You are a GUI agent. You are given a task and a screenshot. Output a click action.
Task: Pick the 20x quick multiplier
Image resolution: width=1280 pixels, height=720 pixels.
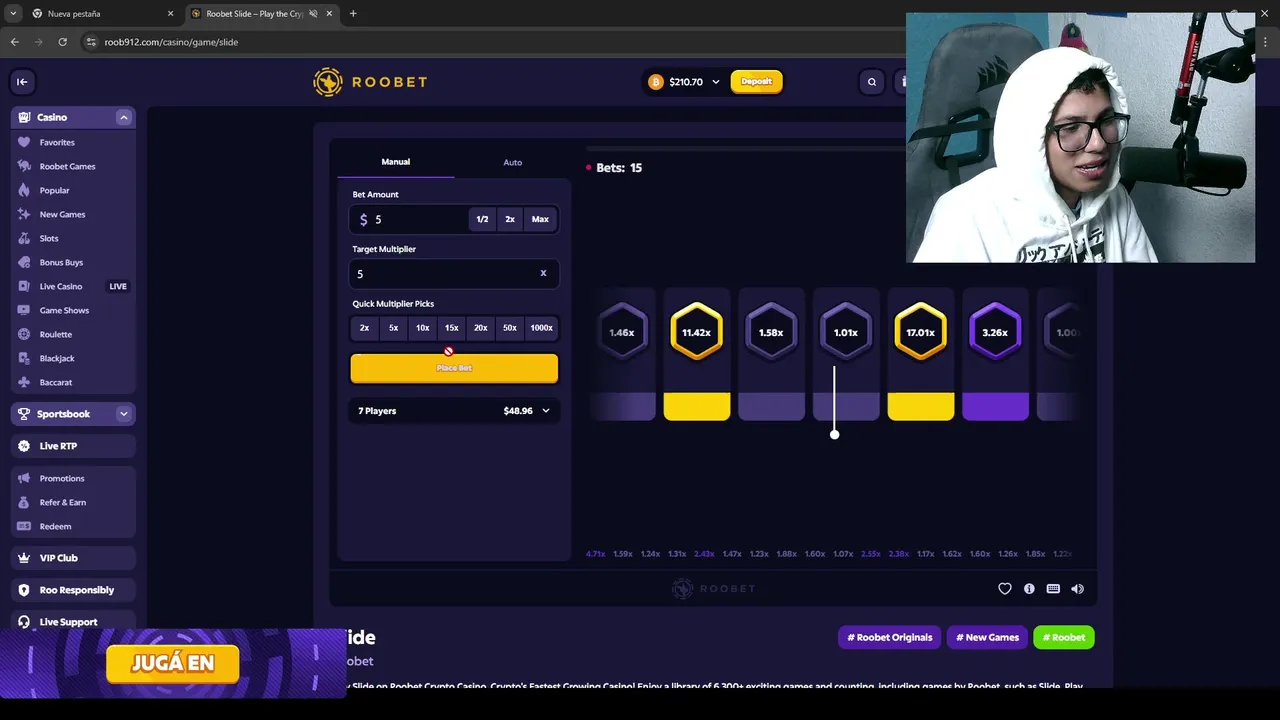[481, 328]
